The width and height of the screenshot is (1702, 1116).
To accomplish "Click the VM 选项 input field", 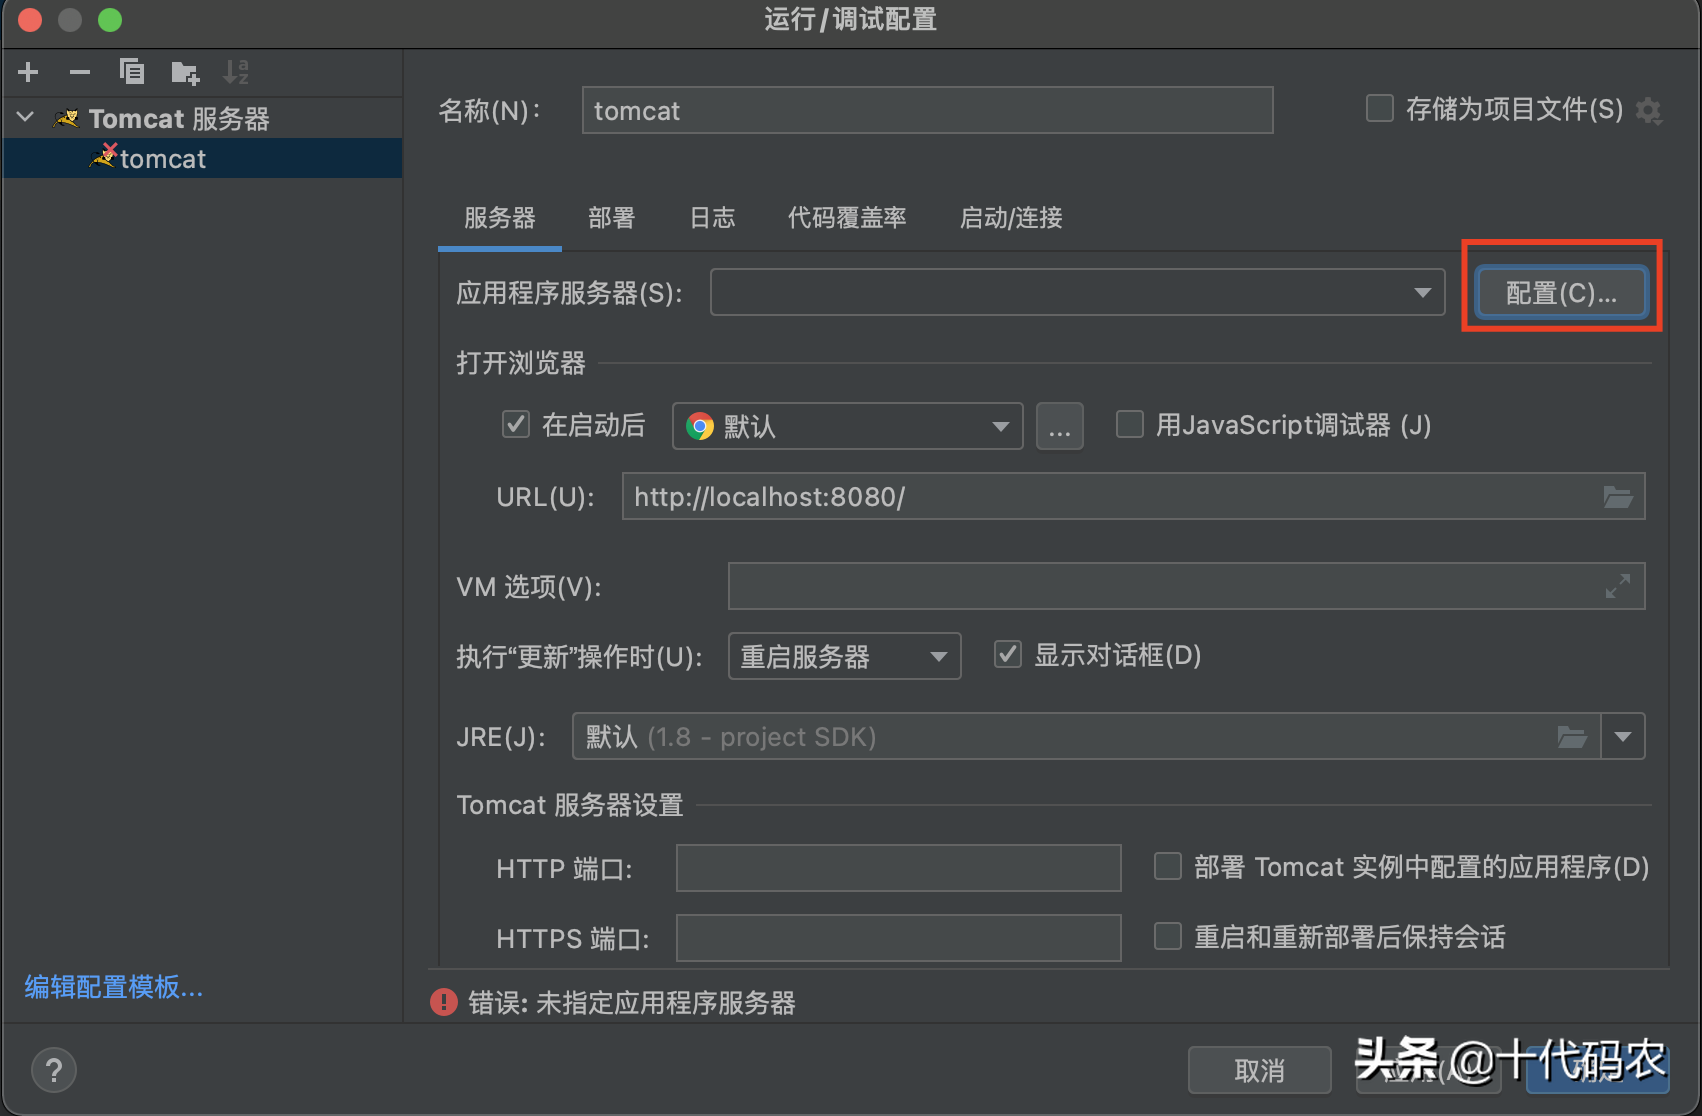I will pos(1186,586).
